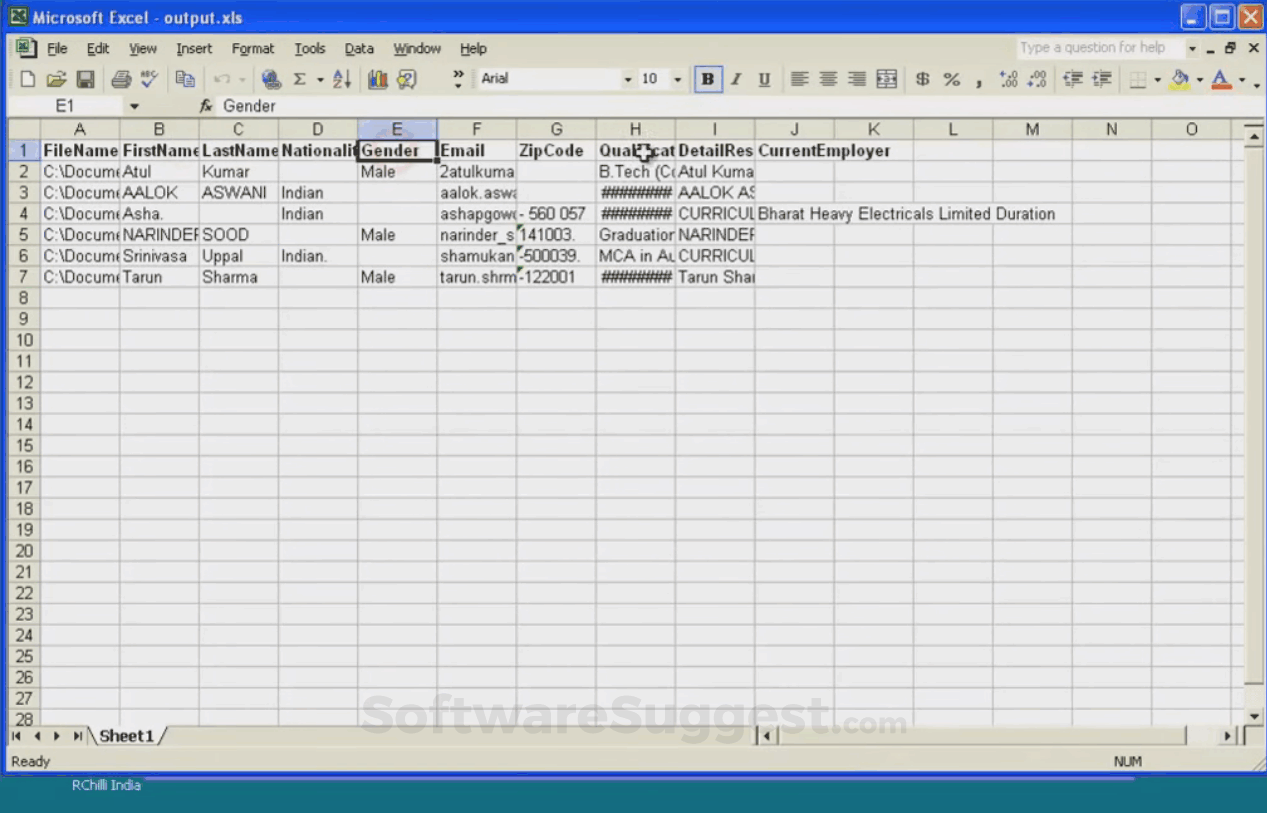Open the Name Box dropdown arrow

(134, 106)
